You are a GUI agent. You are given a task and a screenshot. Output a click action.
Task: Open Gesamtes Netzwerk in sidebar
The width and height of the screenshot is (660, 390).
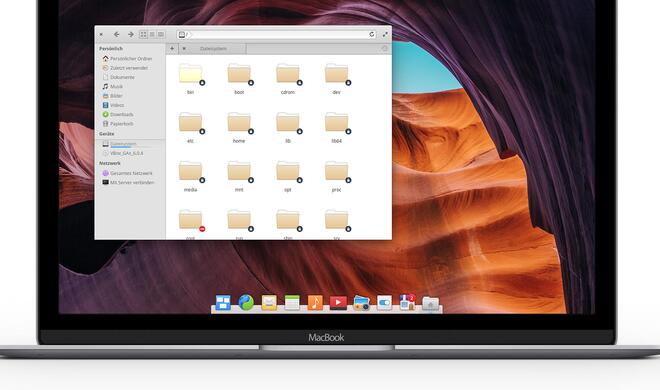click(x=127, y=173)
